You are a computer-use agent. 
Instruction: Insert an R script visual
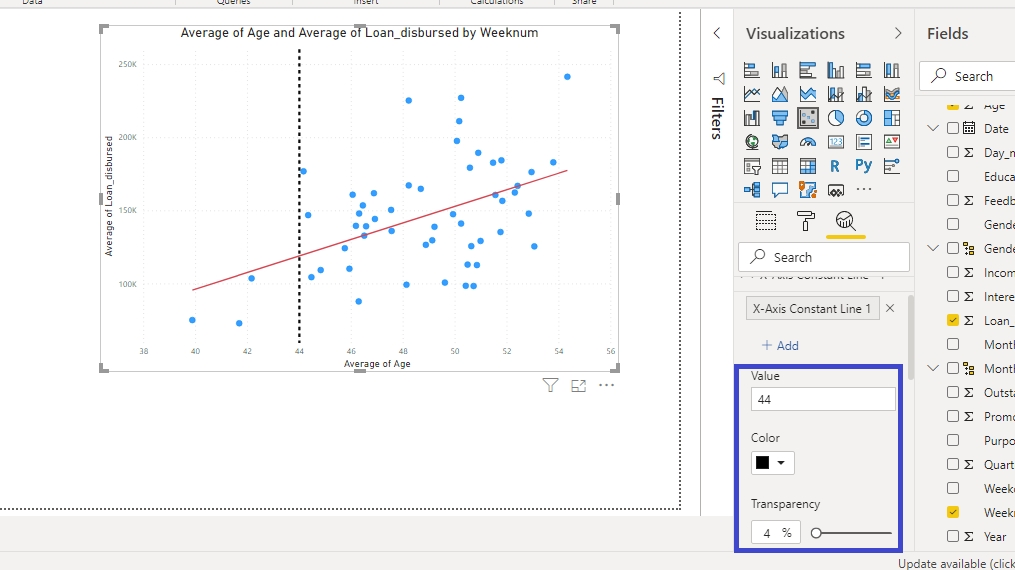[x=836, y=166]
